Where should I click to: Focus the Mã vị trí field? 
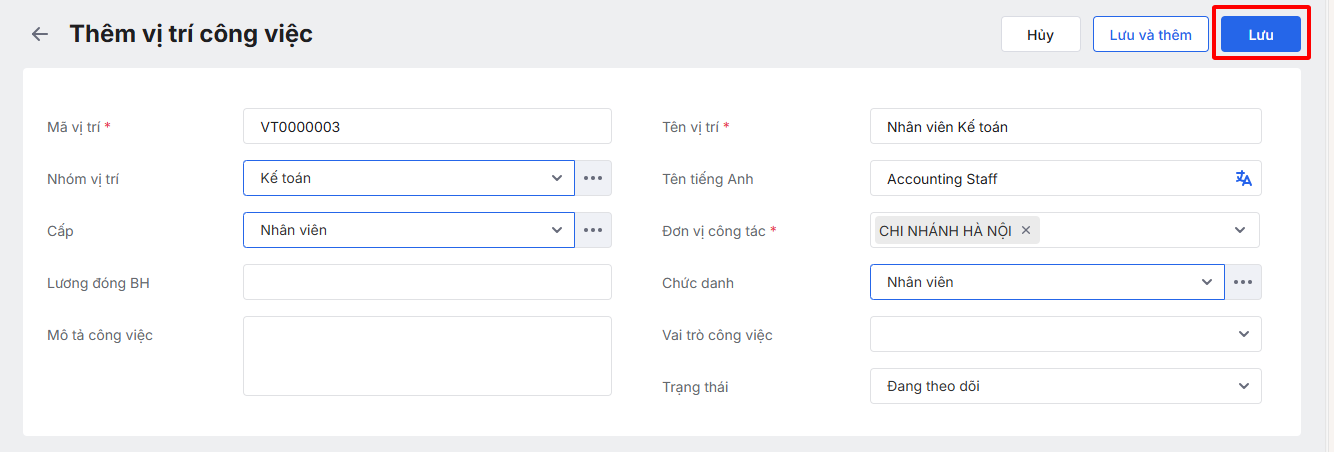point(427,126)
